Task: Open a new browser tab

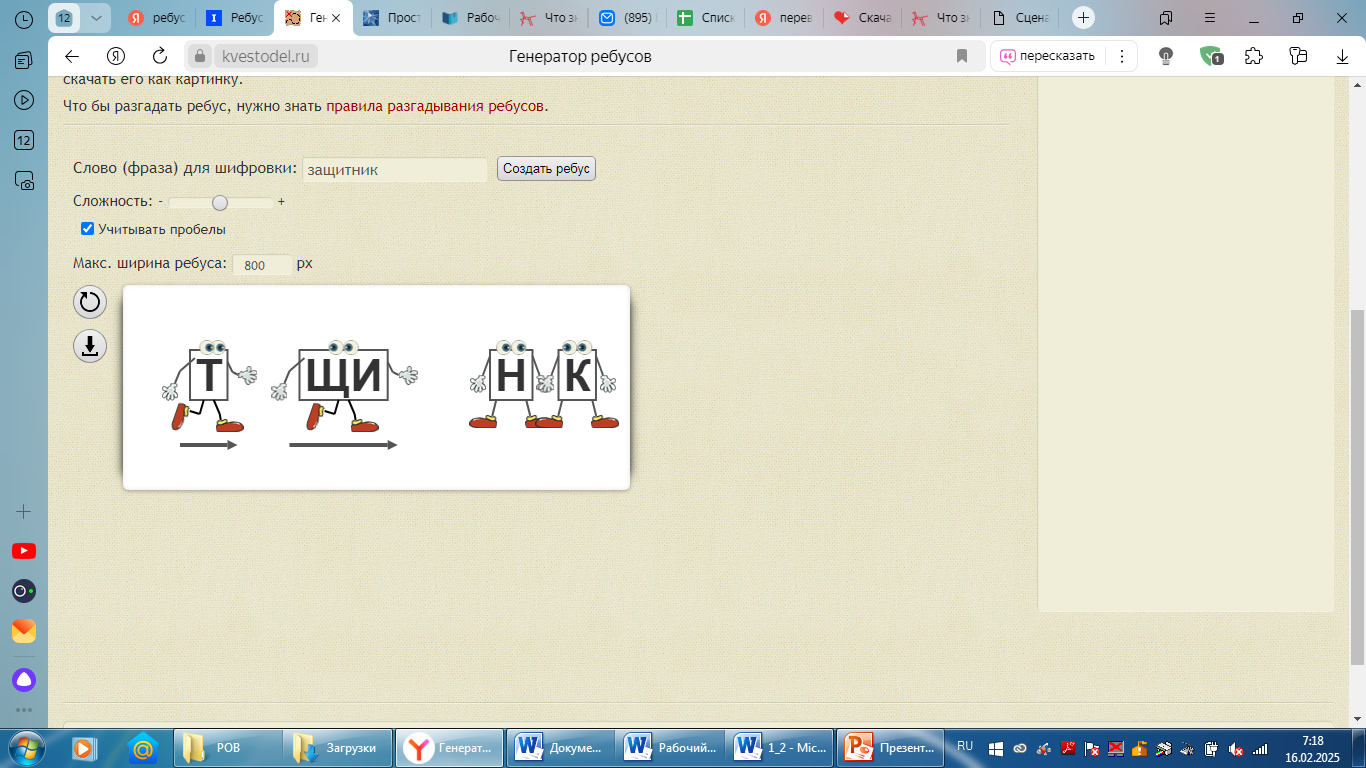Action: click(1084, 18)
